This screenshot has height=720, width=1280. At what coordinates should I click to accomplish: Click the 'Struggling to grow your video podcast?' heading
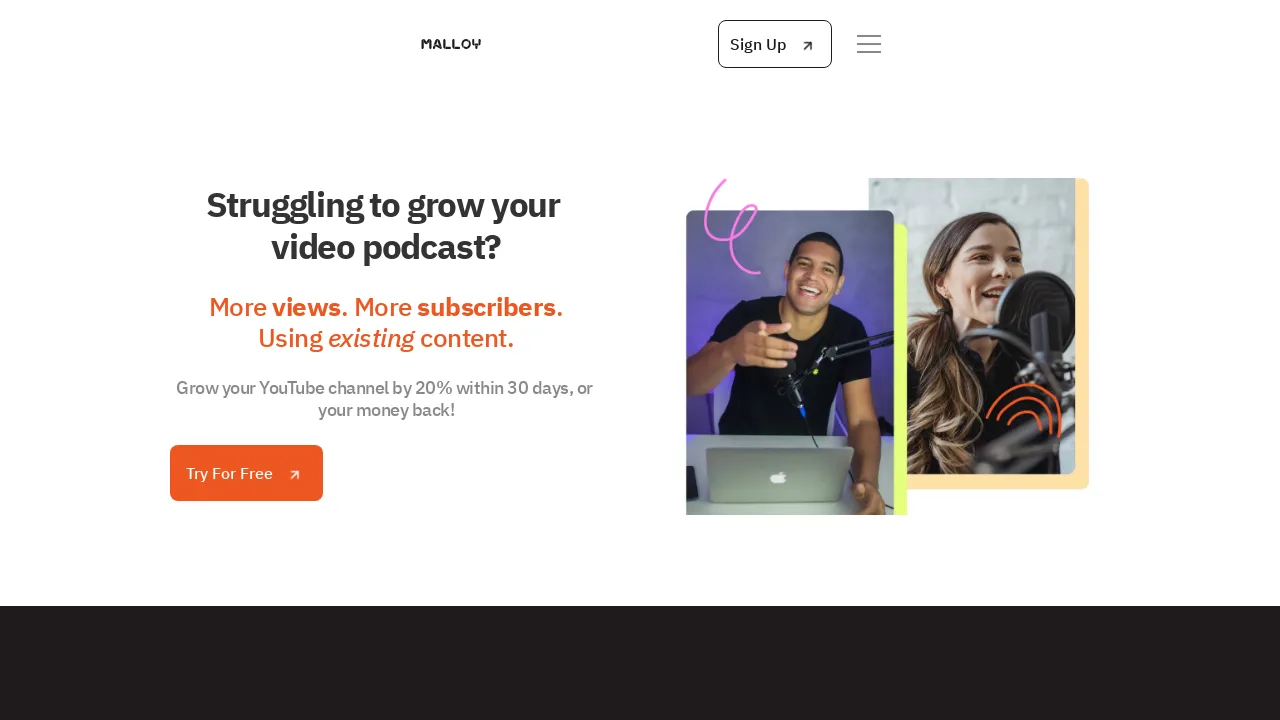click(x=385, y=226)
